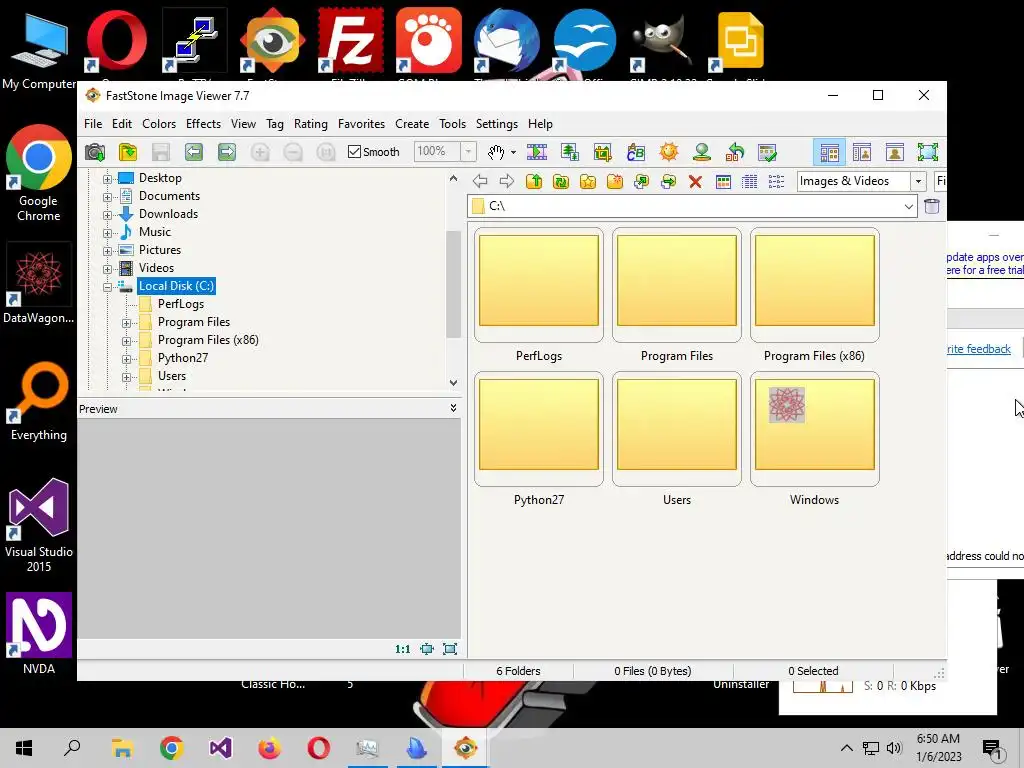The image size is (1024, 768).
Task: Open Adjust Lighting sun icon
Action: (669, 152)
